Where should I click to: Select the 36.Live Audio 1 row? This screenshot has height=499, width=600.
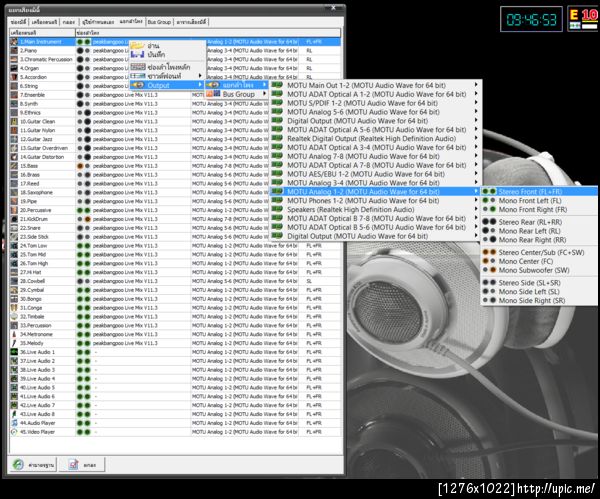tap(175, 352)
